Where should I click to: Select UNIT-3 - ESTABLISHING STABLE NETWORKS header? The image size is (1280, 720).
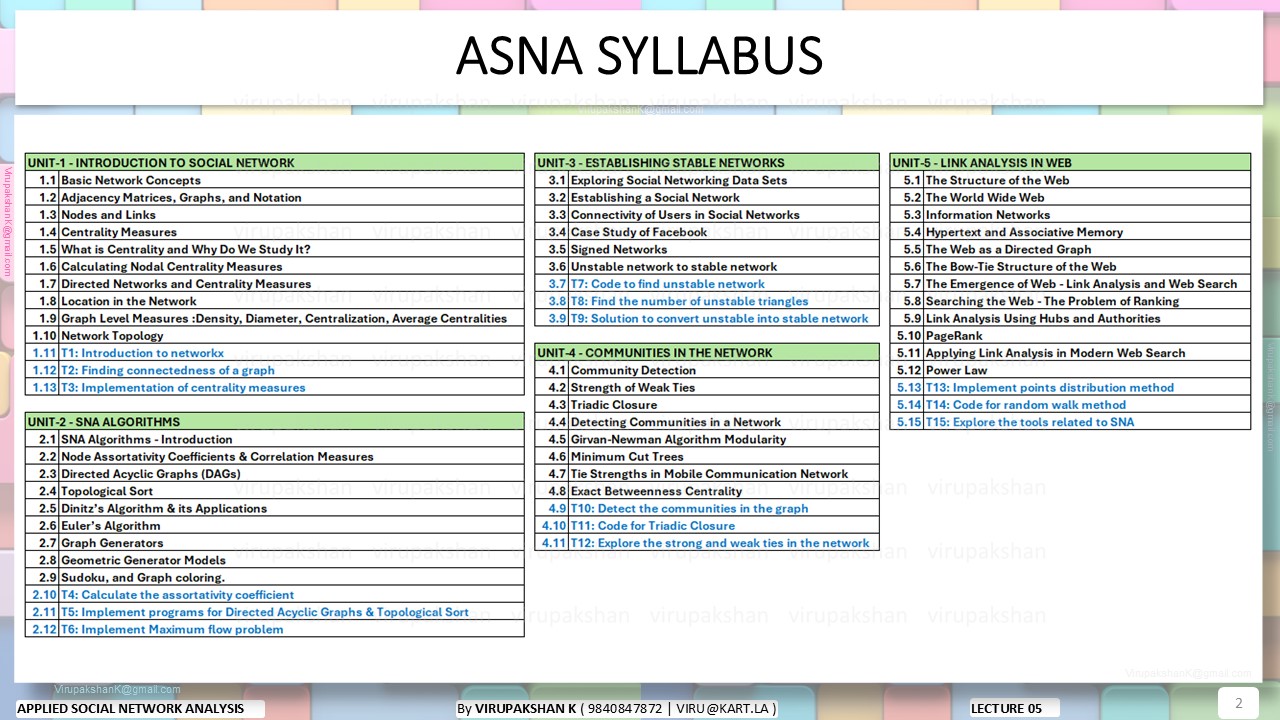point(707,163)
